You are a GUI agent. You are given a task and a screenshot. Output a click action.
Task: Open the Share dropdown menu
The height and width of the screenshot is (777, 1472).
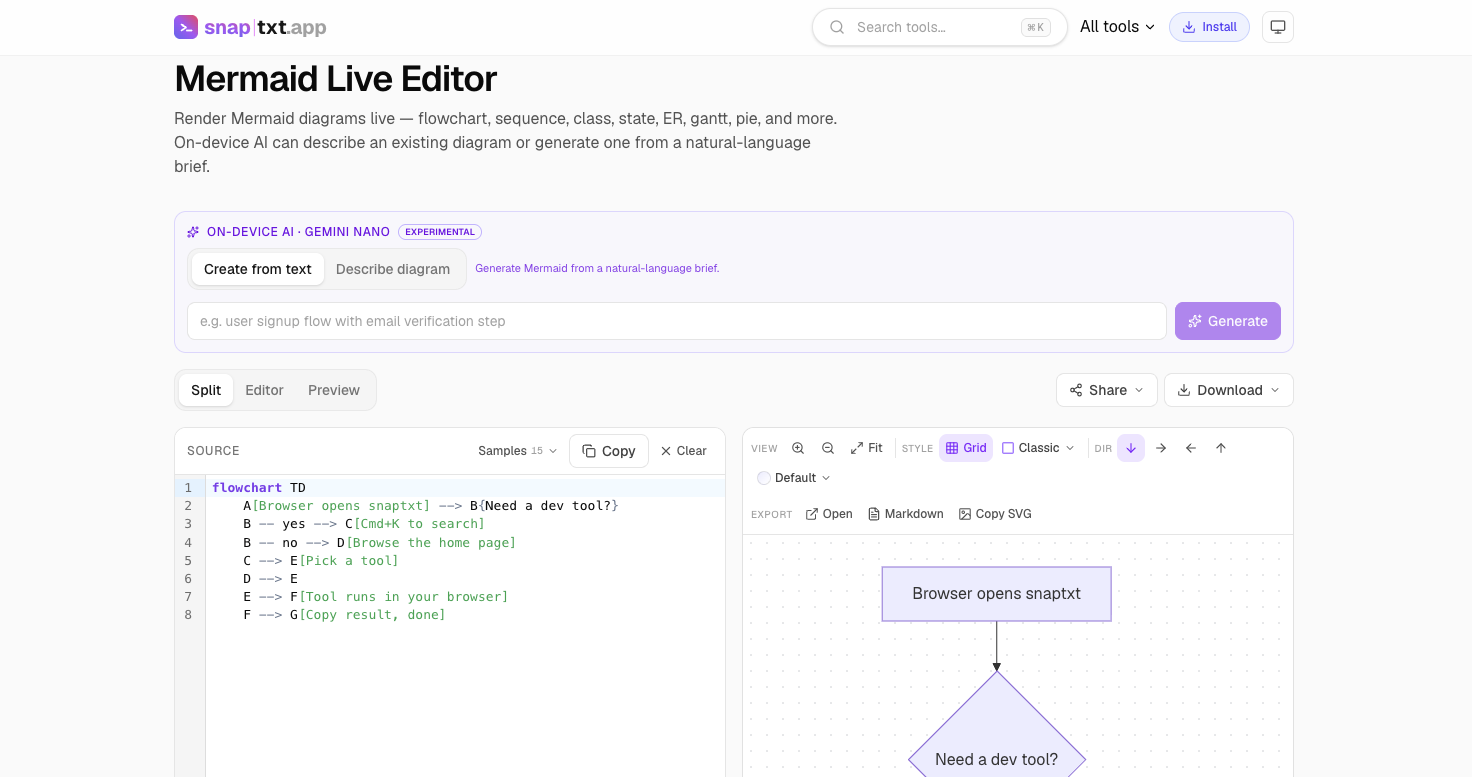pyautogui.click(x=1107, y=390)
